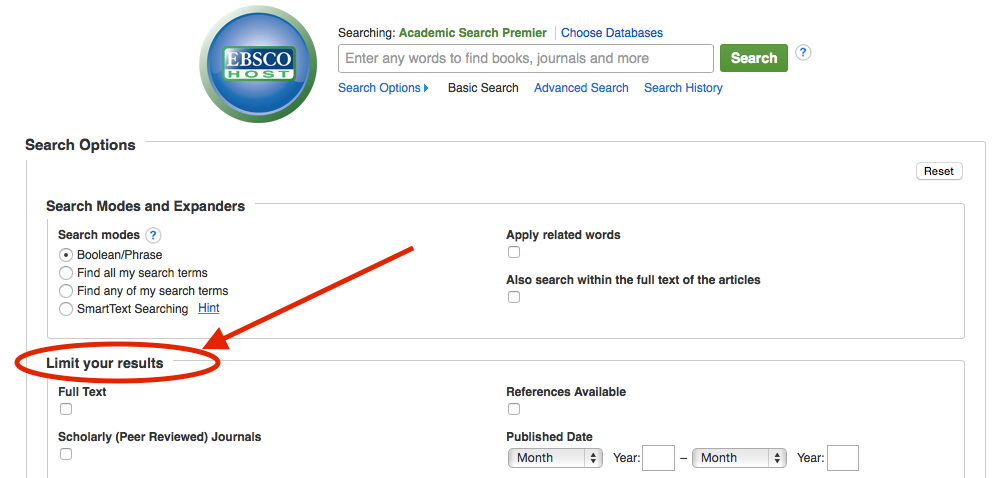Check References Available option
The width and height of the screenshot is (1001, 478).
[514, 409]
